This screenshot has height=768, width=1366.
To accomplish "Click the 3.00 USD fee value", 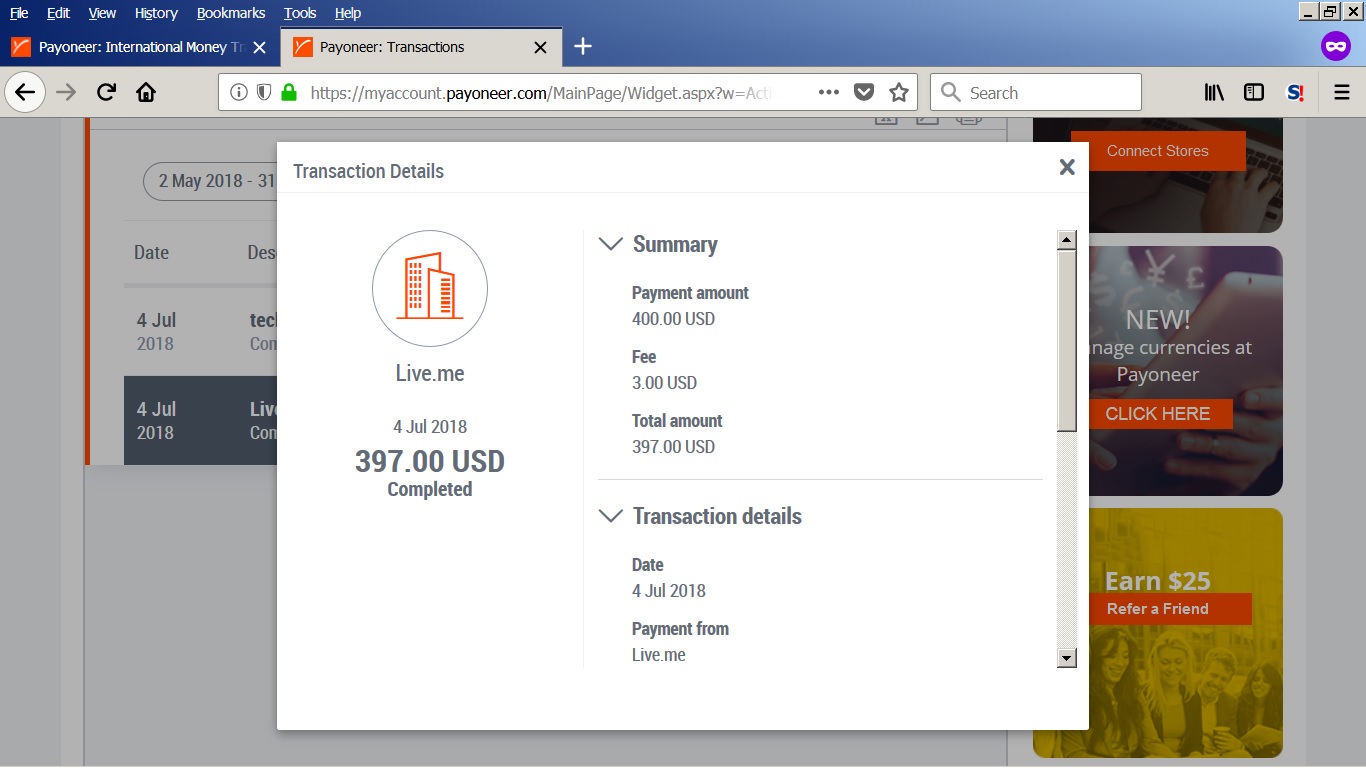I will coord(664,383).
